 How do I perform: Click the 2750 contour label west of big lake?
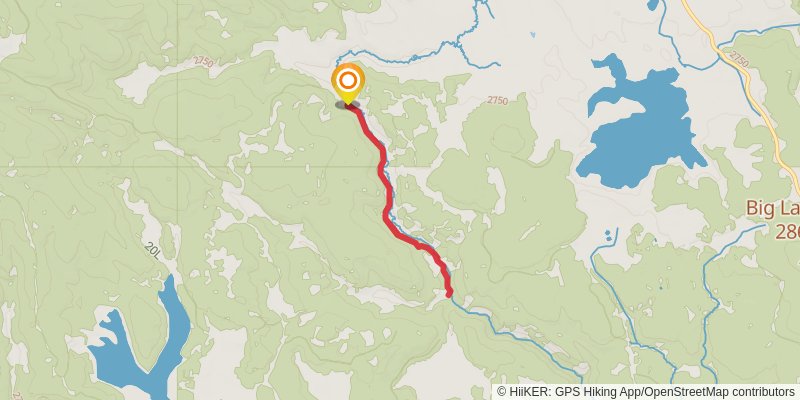tap(497, 101)
